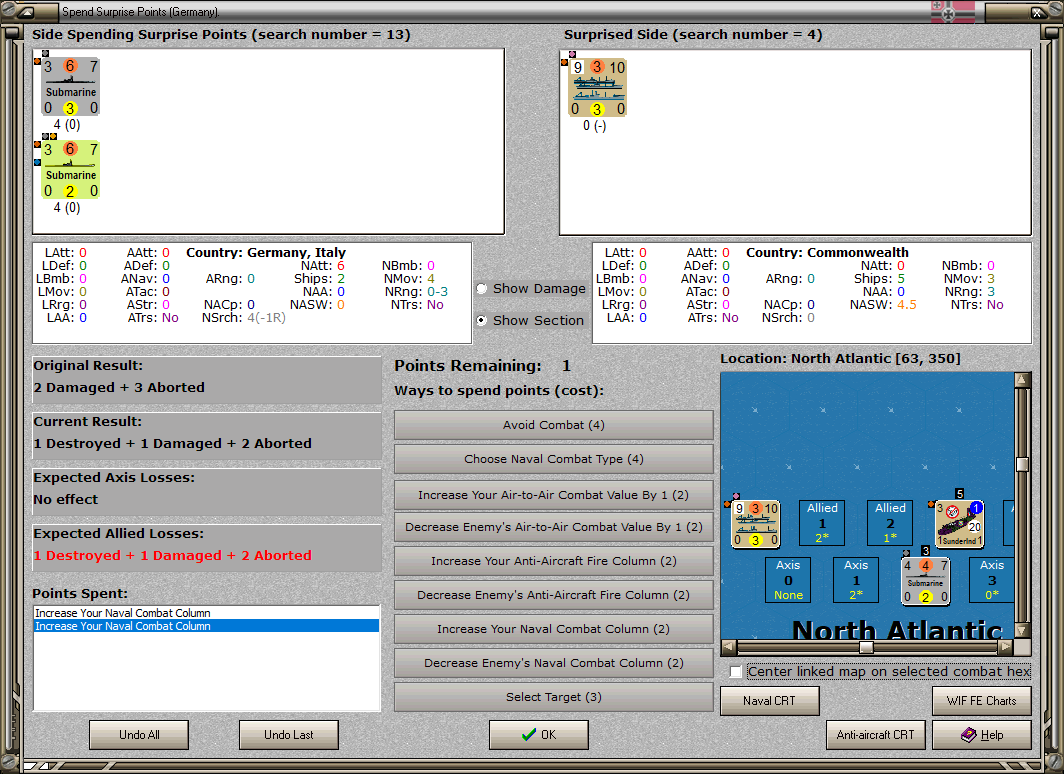Select the Axis 1 sea box

tap(856, 580)
